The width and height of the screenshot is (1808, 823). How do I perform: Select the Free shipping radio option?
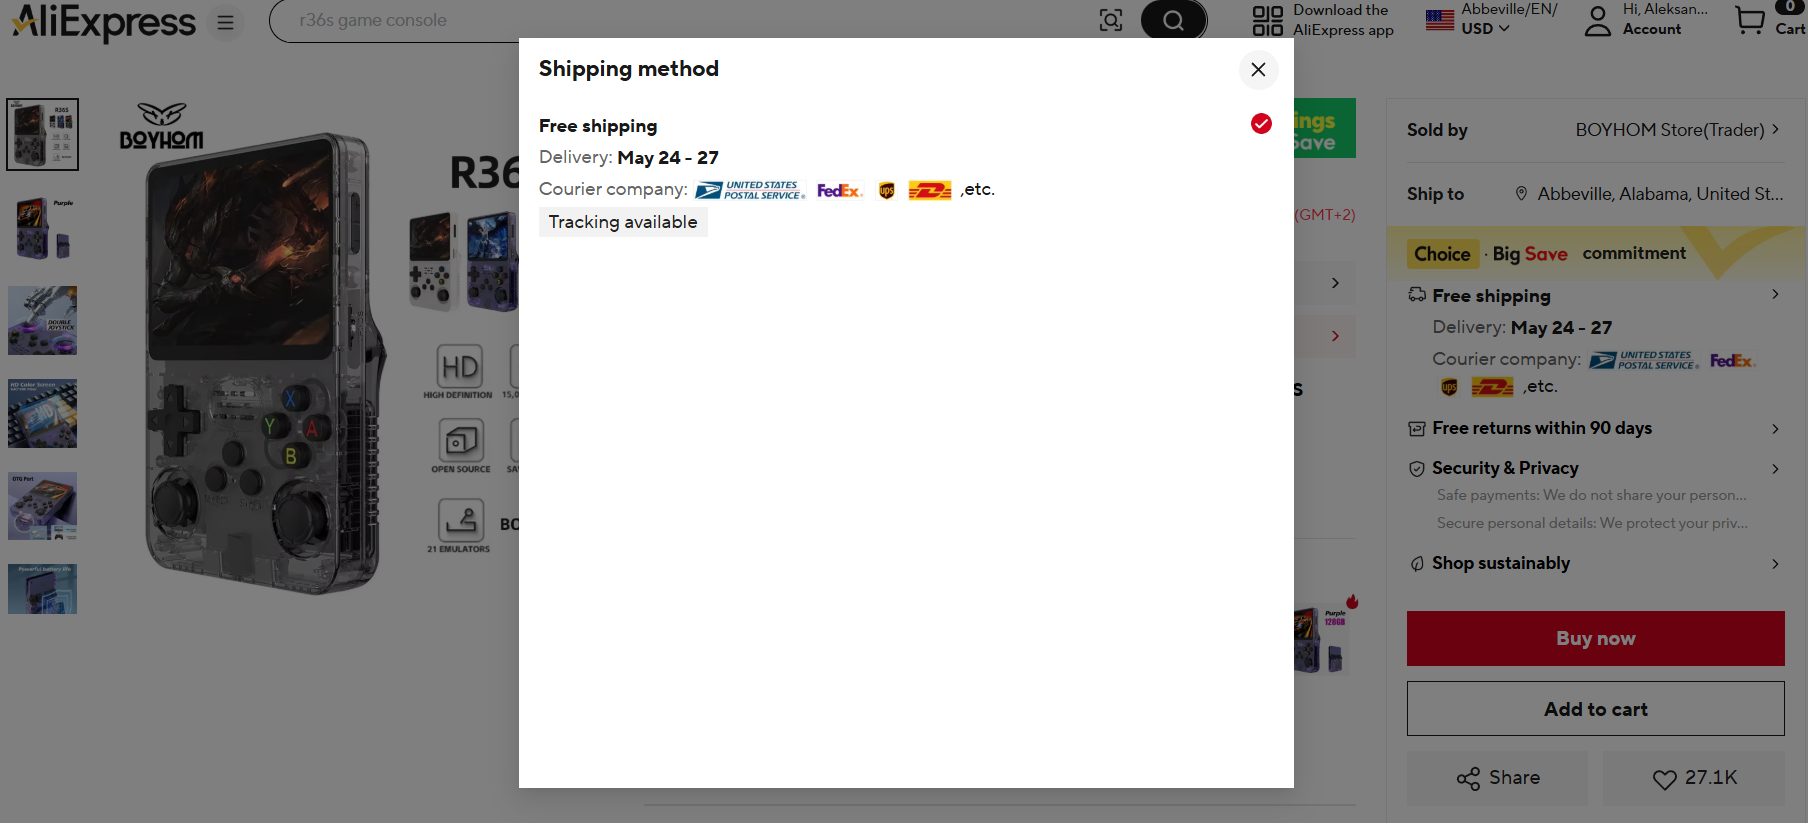point(1261,123)
